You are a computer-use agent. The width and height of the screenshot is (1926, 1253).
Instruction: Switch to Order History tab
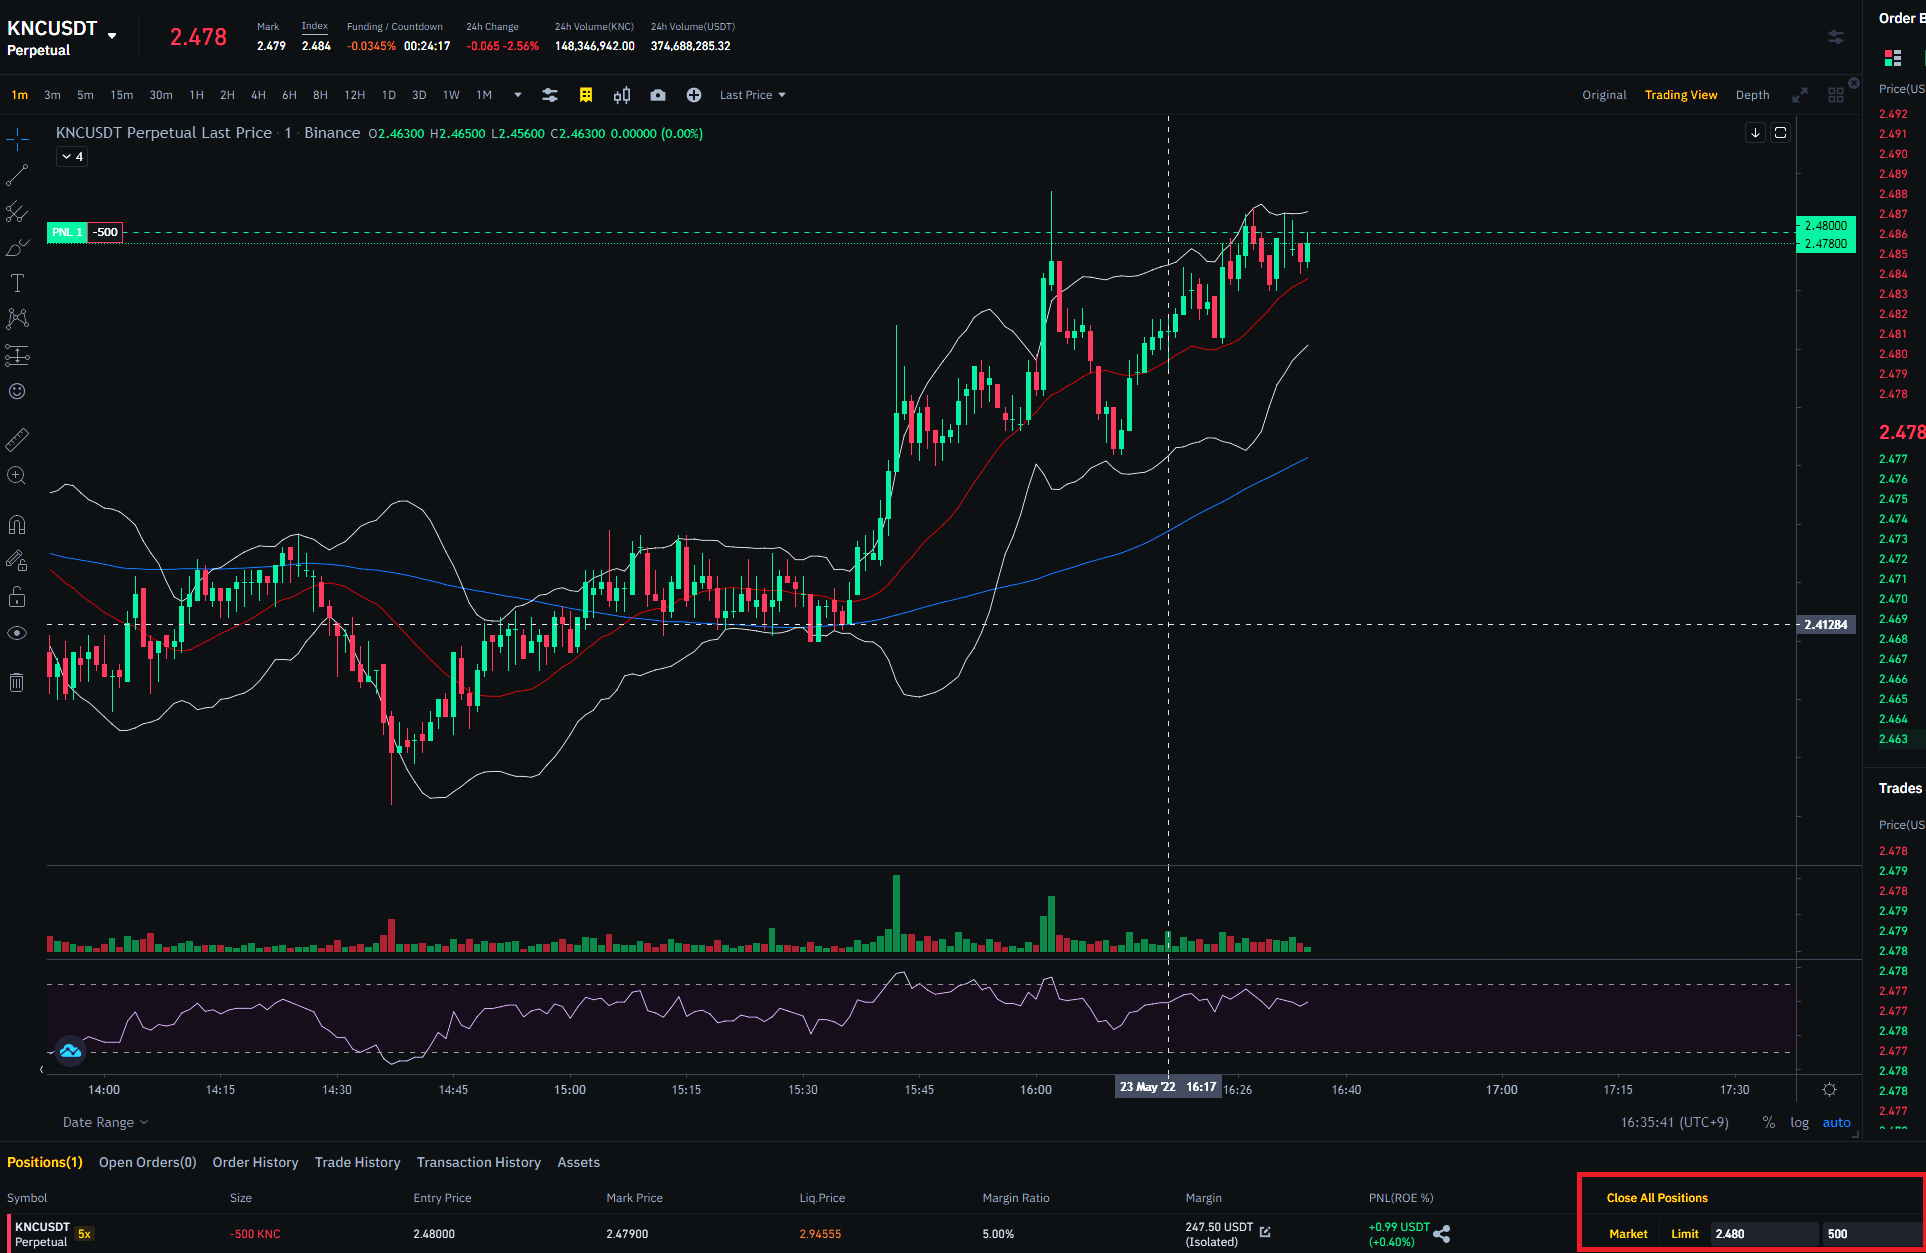[x=255, y=1162]
